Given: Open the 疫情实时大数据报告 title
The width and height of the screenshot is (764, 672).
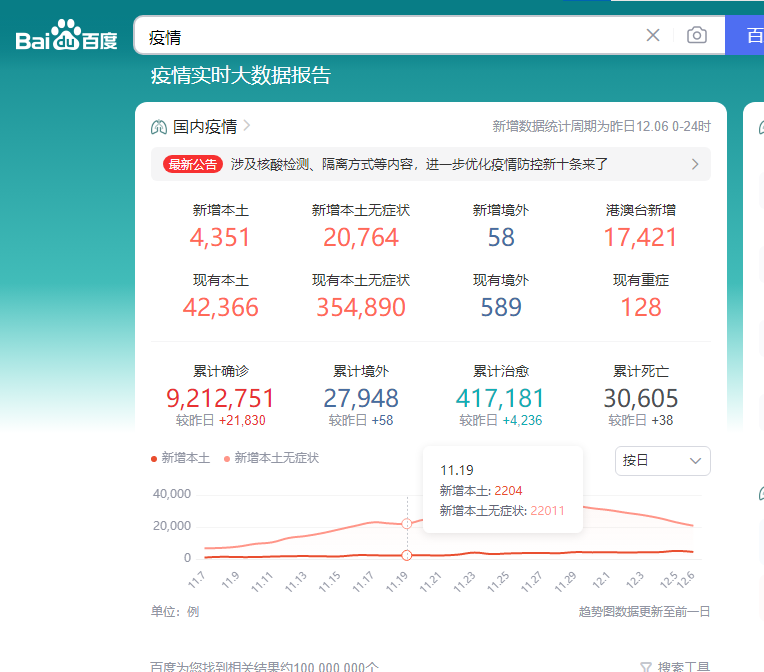Looking at the screenshot, I should tap(240, 76).
